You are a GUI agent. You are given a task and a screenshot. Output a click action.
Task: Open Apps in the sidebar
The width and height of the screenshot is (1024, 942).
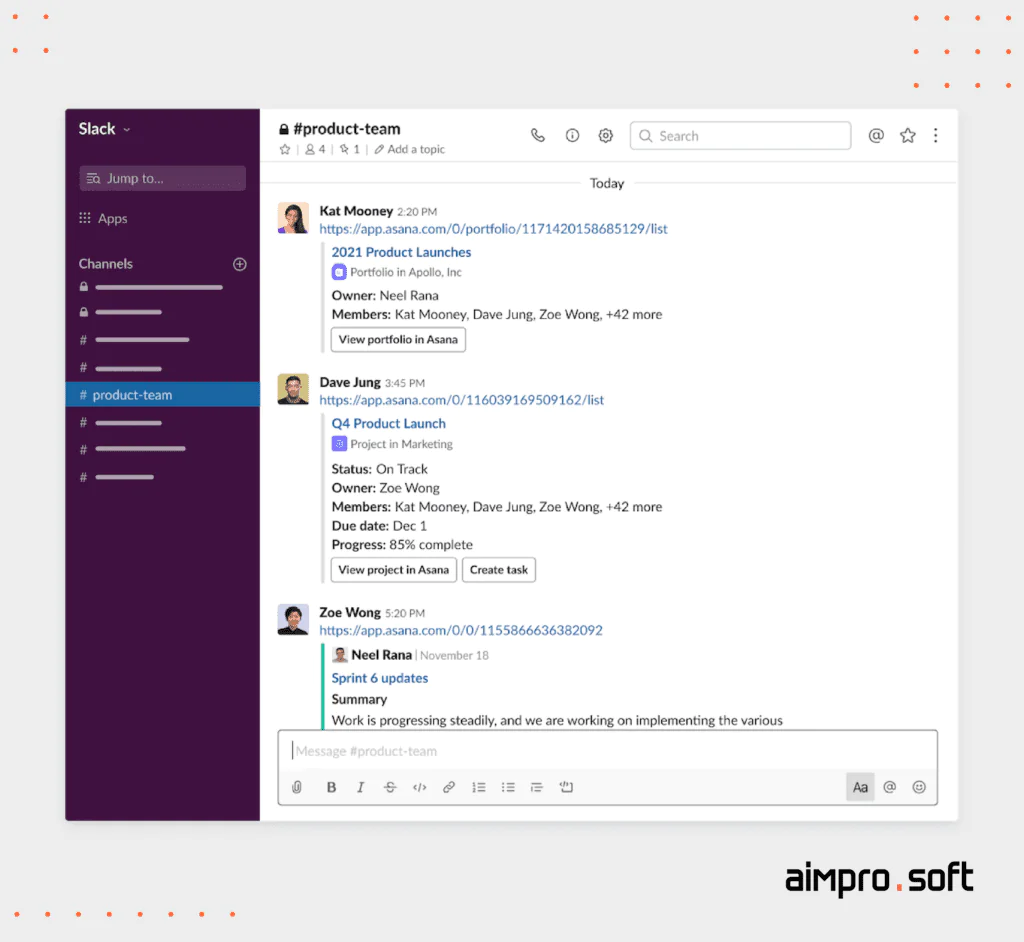point(103,218)
